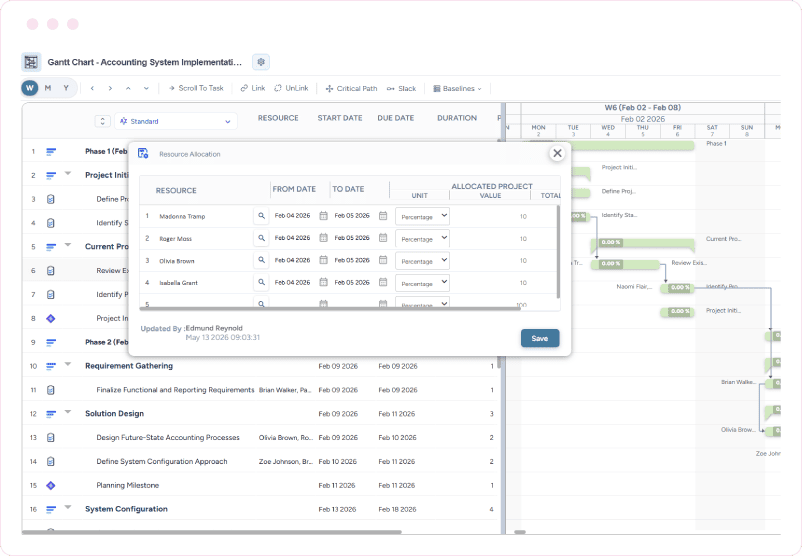Click the RESOURCE column header in grid
This screenshot has height=556, width=802.
click(x=278, y=118)
